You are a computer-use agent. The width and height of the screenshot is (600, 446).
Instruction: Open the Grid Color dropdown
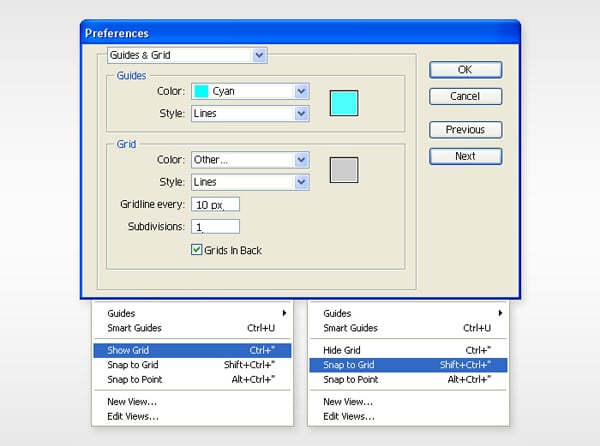pos(301,160)
